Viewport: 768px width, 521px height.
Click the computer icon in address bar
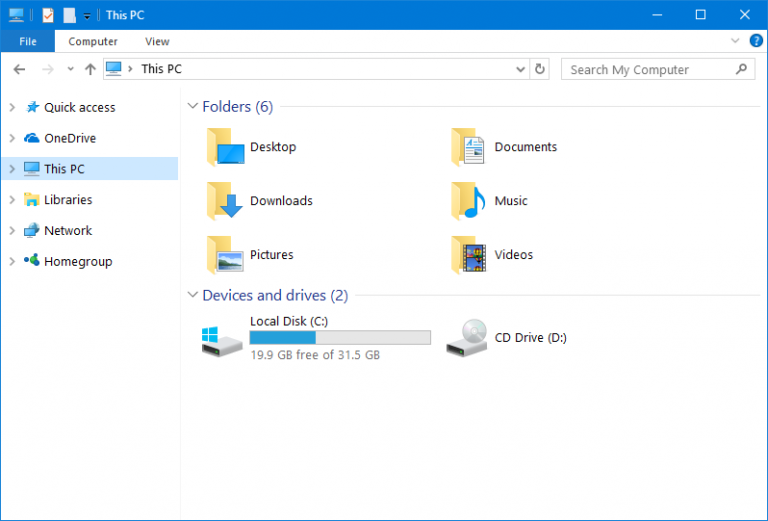(114, 69)
